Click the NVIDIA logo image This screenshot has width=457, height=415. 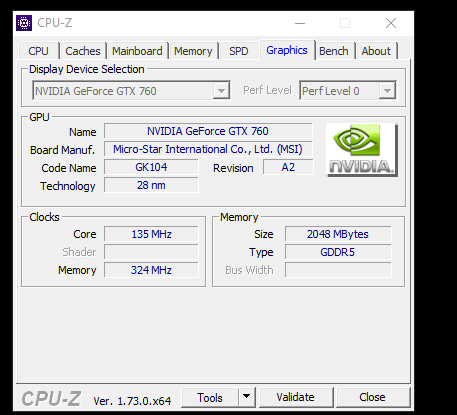click(362, 150)
